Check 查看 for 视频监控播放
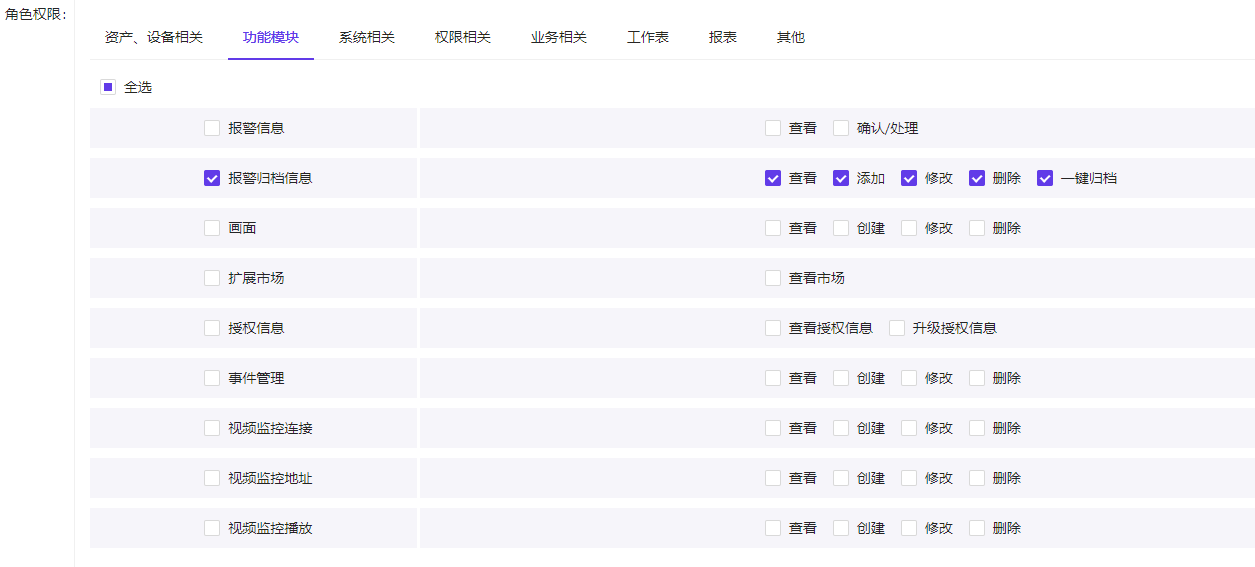This screenshot has width=1255, height=567. 773,528
